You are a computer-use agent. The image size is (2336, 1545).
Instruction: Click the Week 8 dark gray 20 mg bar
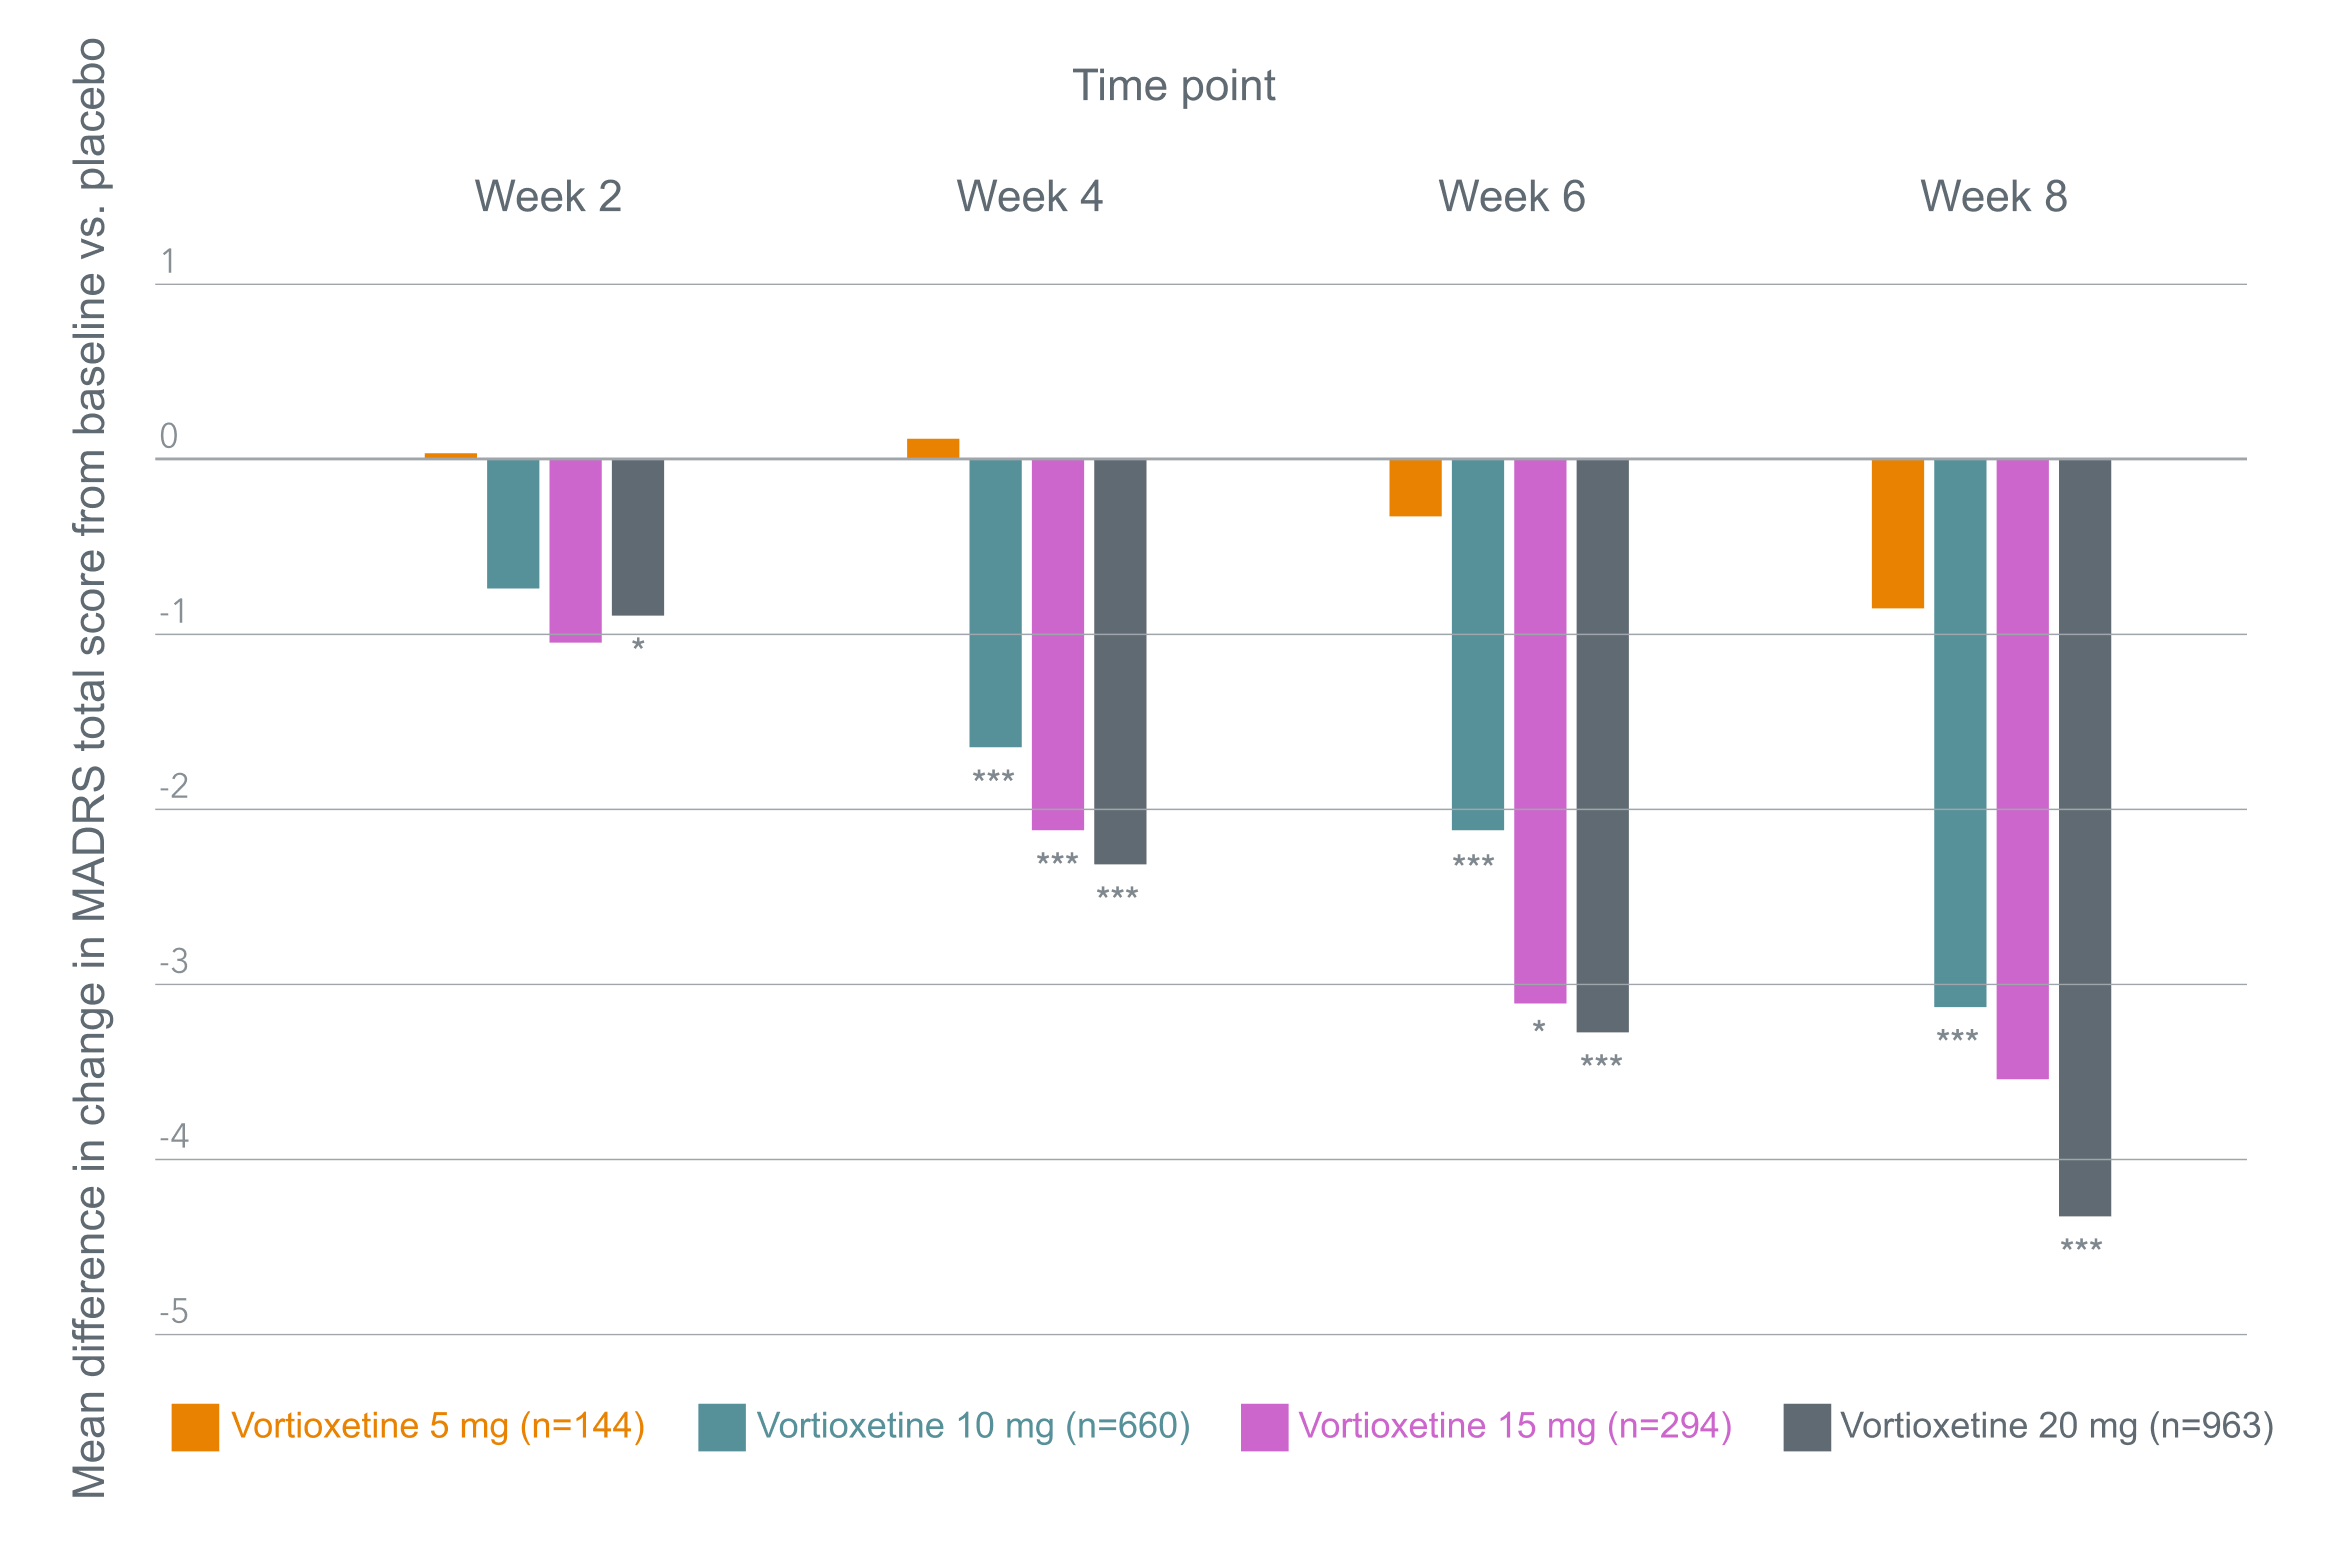click(x=2084, y=837)
